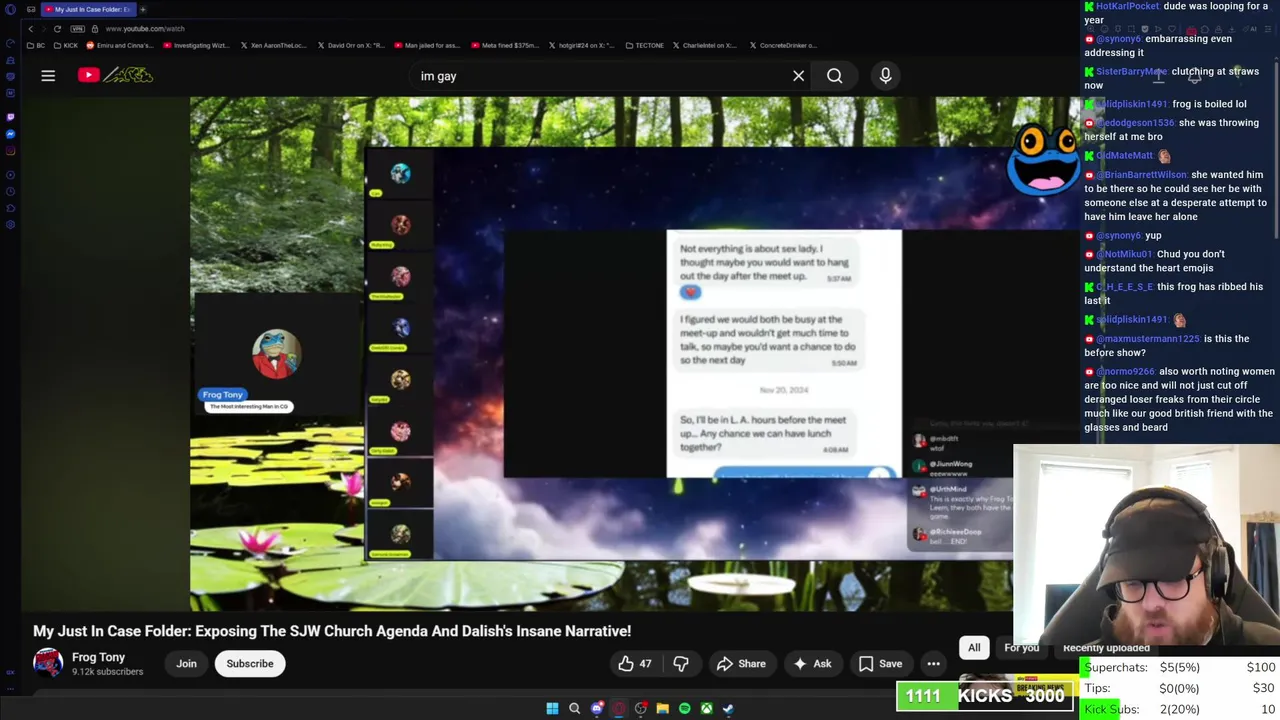Reload the page with the refresh icon

point(57,29)
